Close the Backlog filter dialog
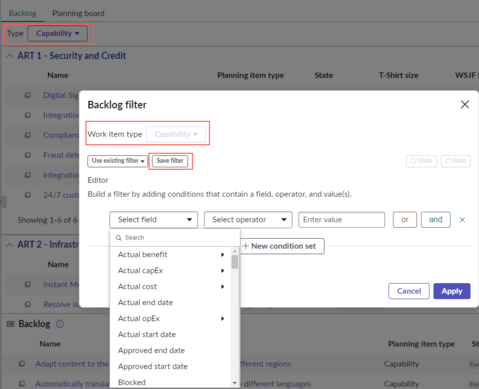 (465, 105)
